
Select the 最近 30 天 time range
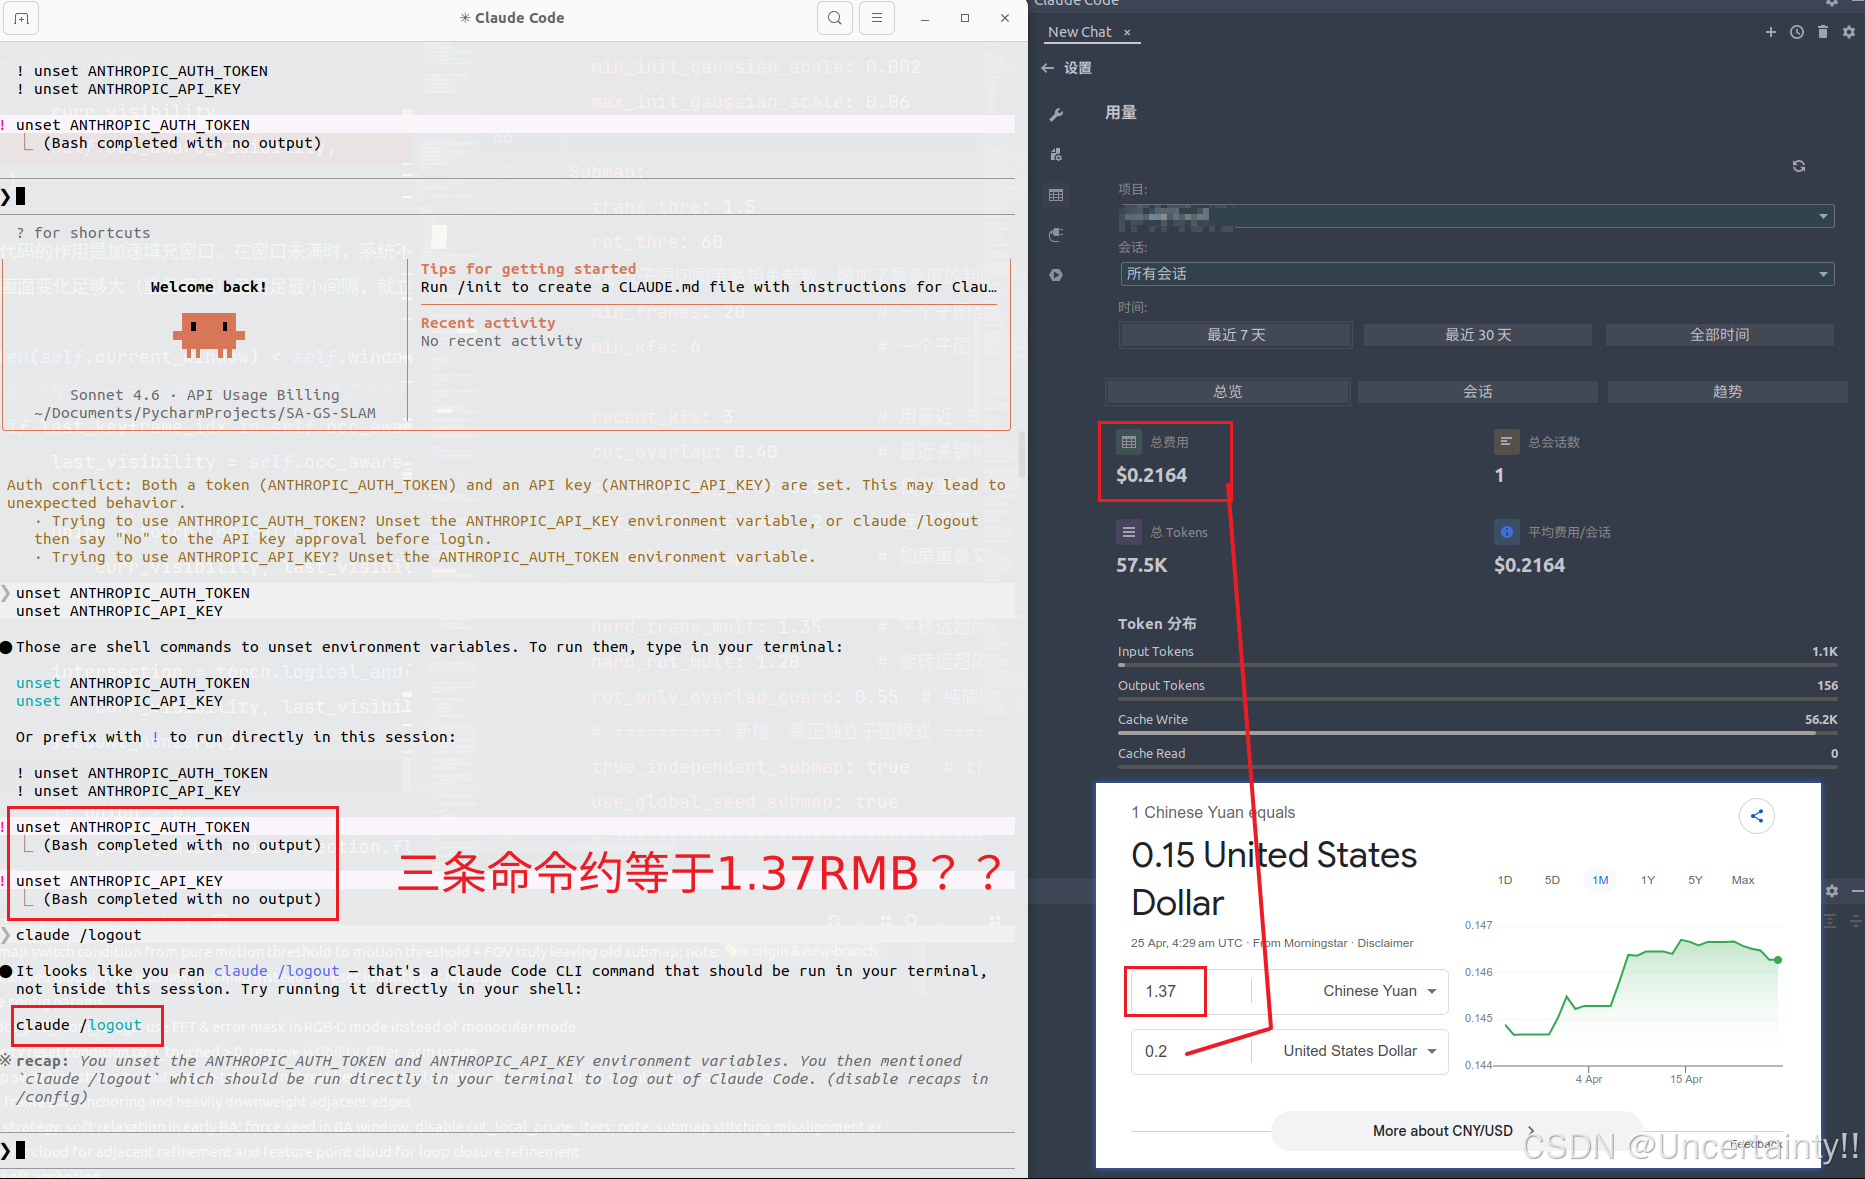point(1478,335)
